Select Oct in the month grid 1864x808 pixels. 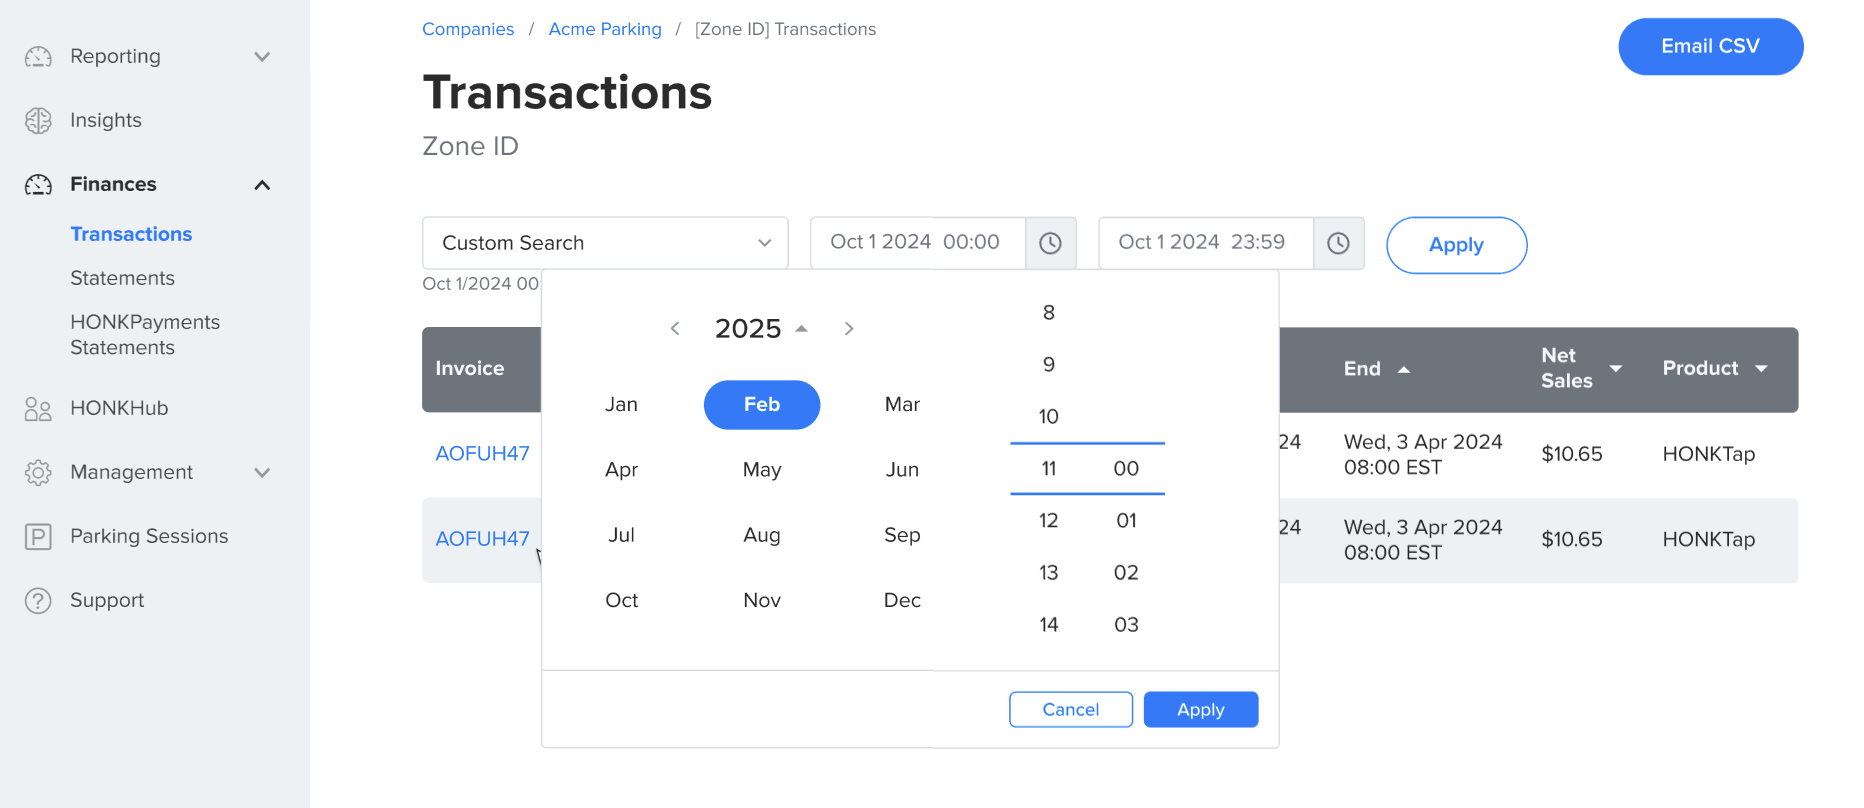point(621,600)
